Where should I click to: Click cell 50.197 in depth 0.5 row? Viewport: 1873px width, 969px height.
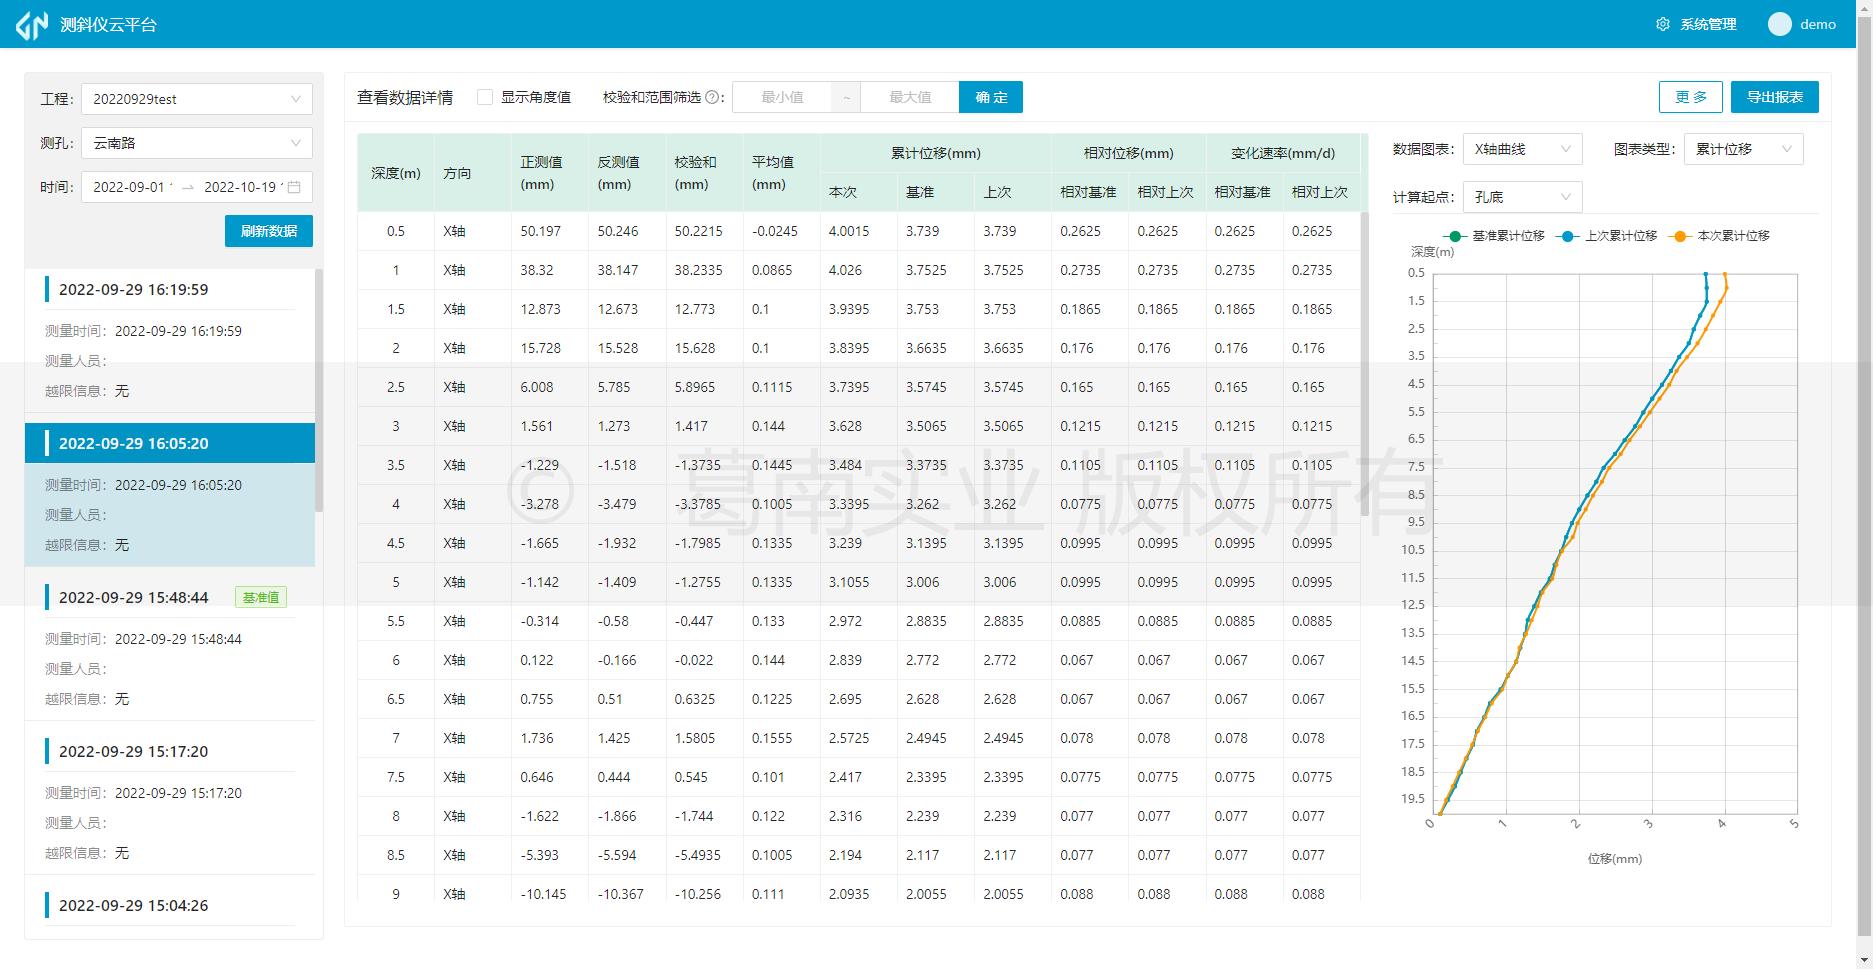point(541,231)
